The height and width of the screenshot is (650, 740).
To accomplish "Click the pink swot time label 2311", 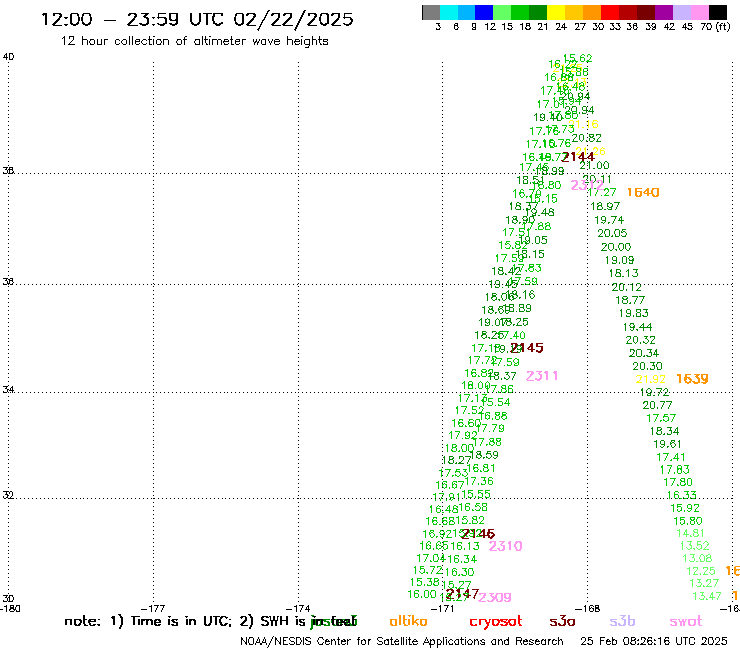I will (x=542, y=376).
